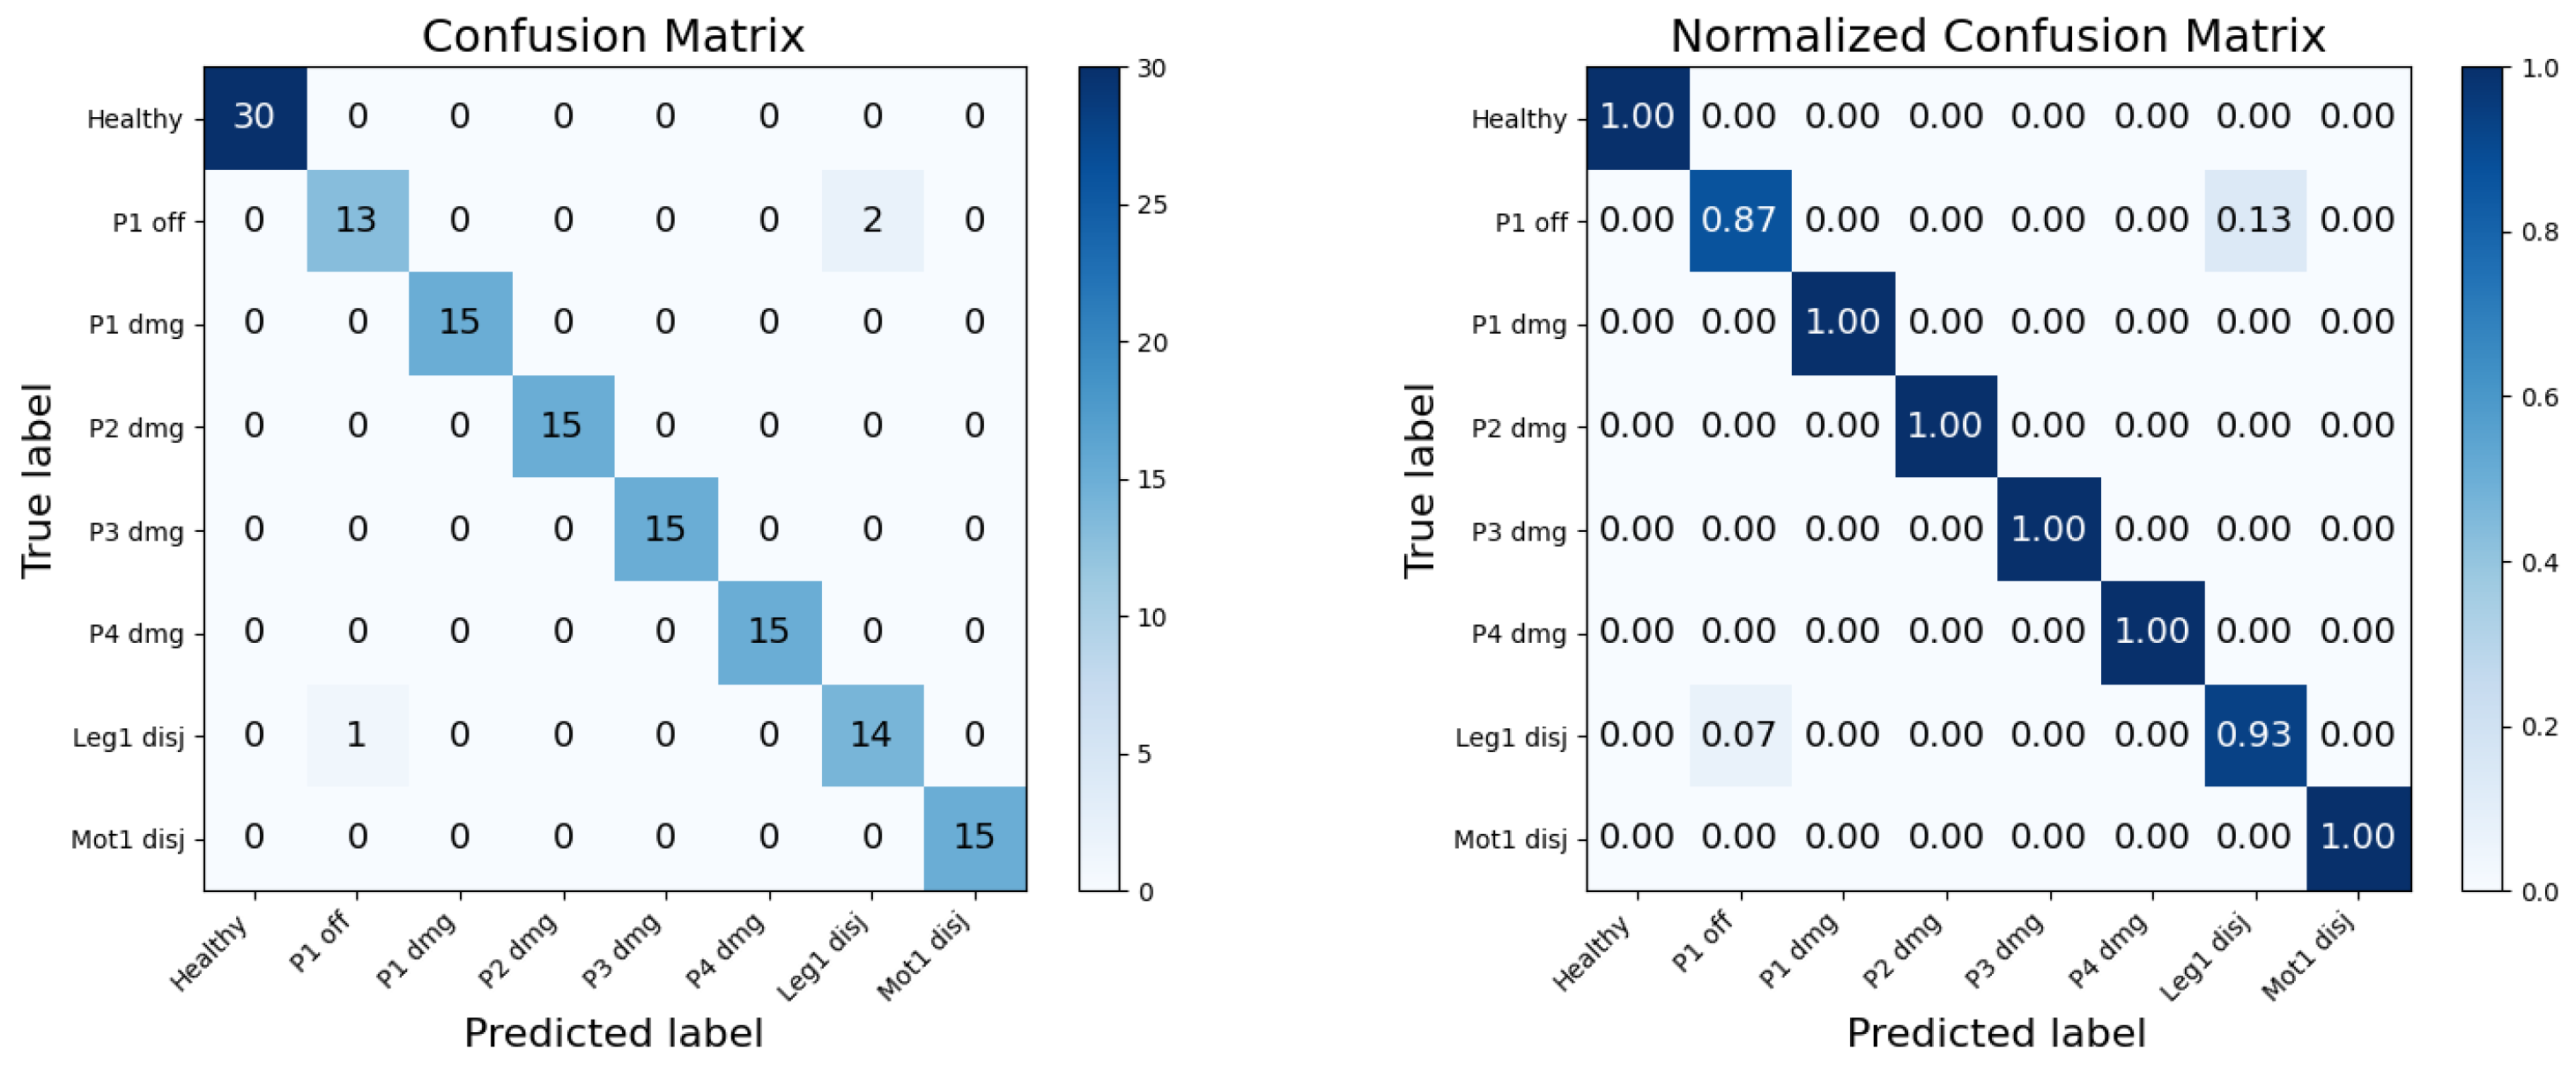Viewport: 2576px width, 1070px height.
Task: Click the left matrix's "Healthy" row label
Action: tap(135, 119)
